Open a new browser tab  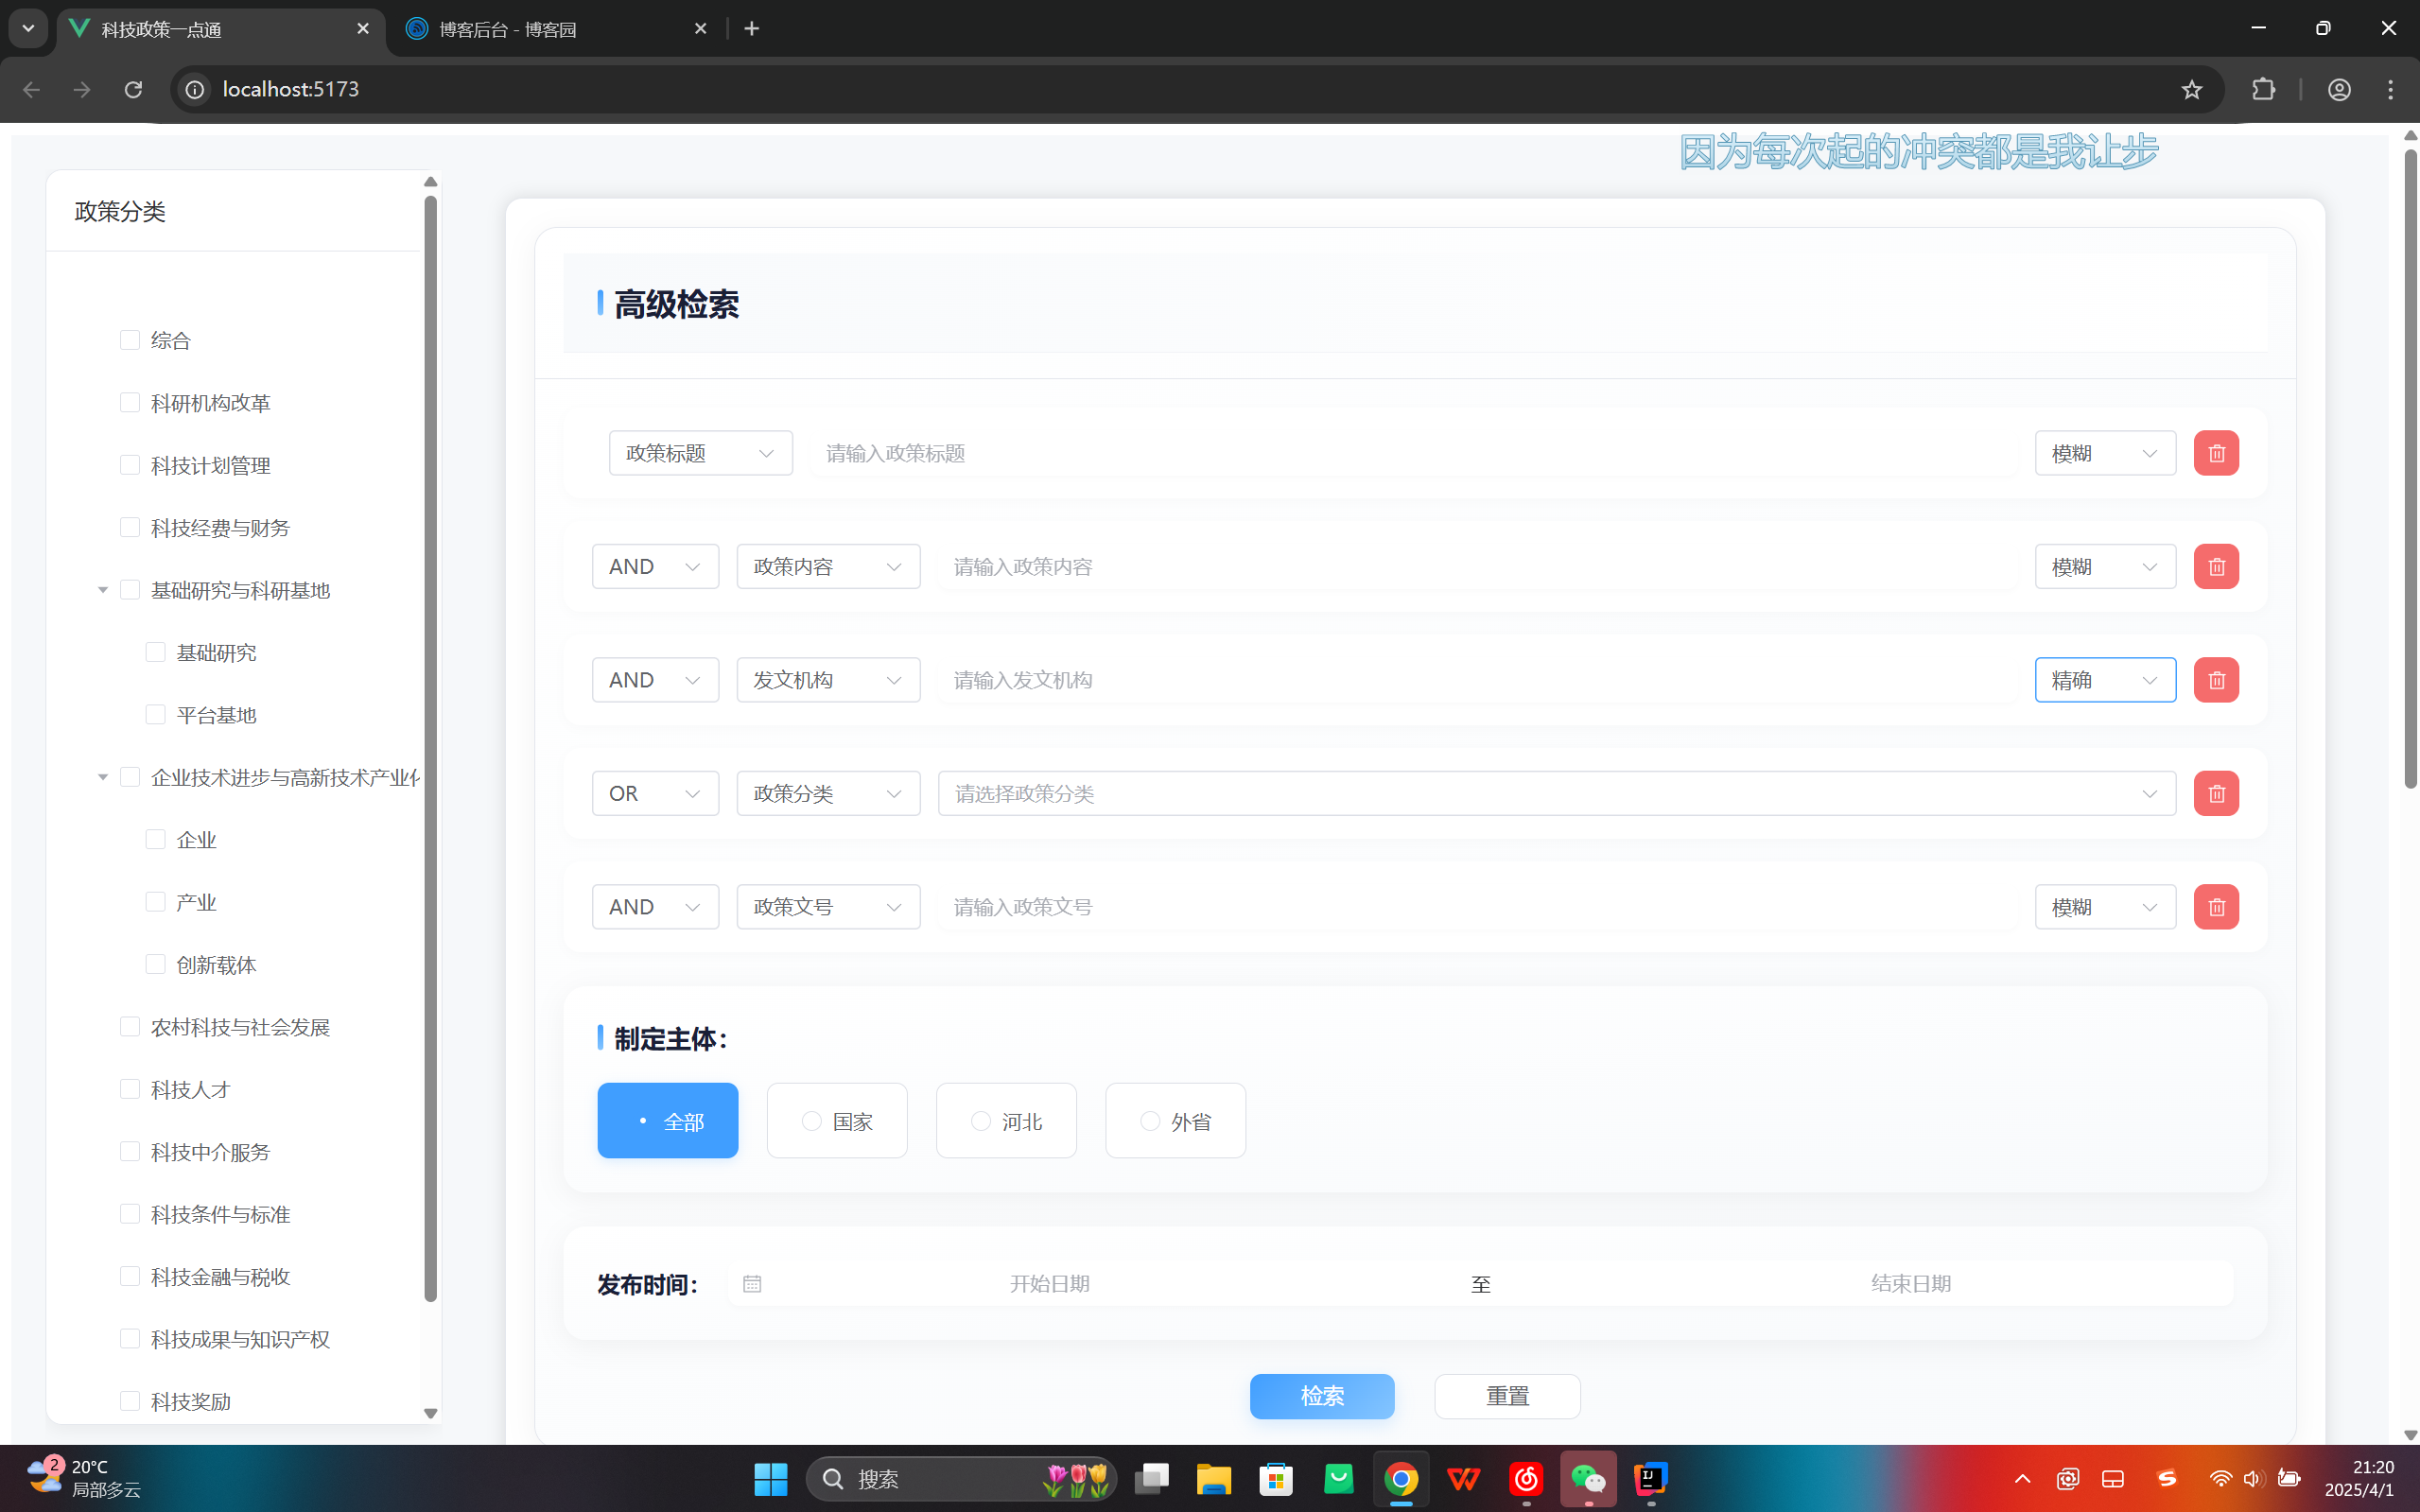point(752,29)
